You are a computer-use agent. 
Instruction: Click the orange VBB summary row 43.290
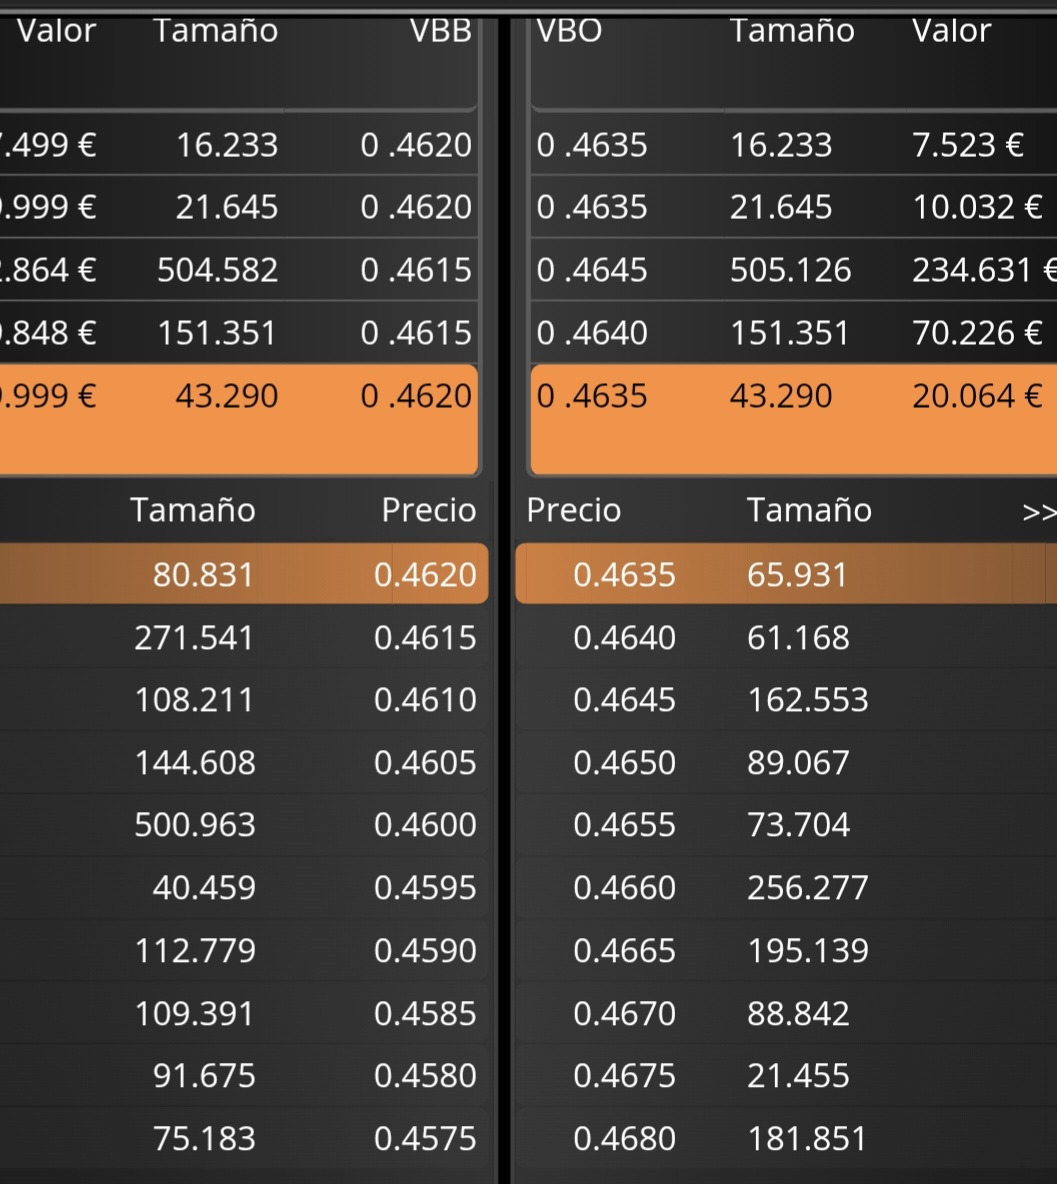coord(239,420)
